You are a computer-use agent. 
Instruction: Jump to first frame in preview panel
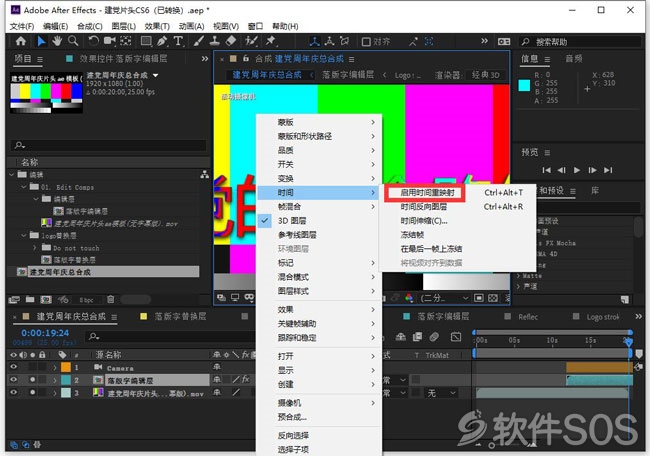546,170
